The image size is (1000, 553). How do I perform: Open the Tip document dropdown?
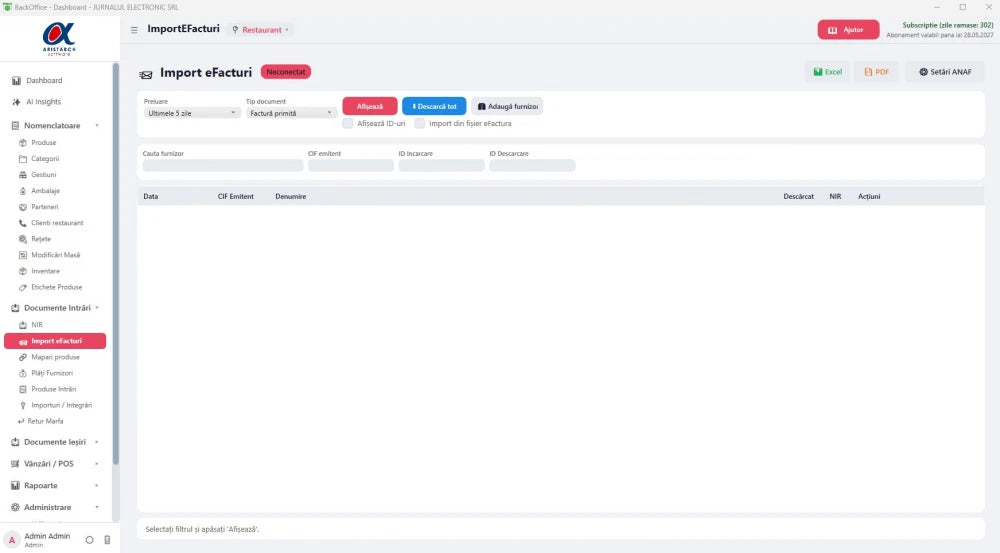[x=291, y=113]
